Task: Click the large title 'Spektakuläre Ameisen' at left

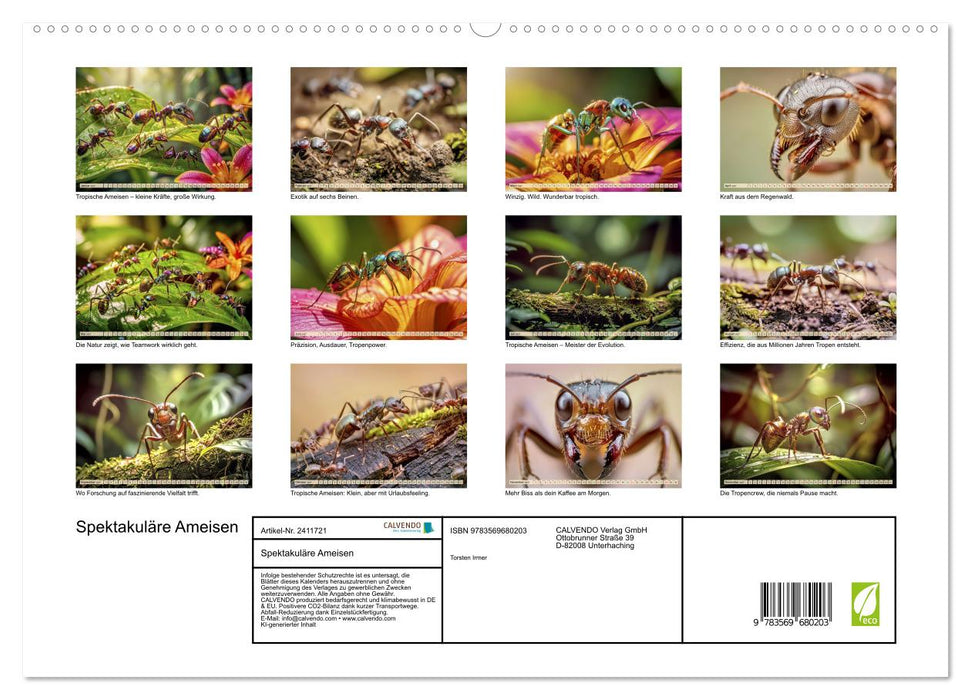Action: point(157,527)
